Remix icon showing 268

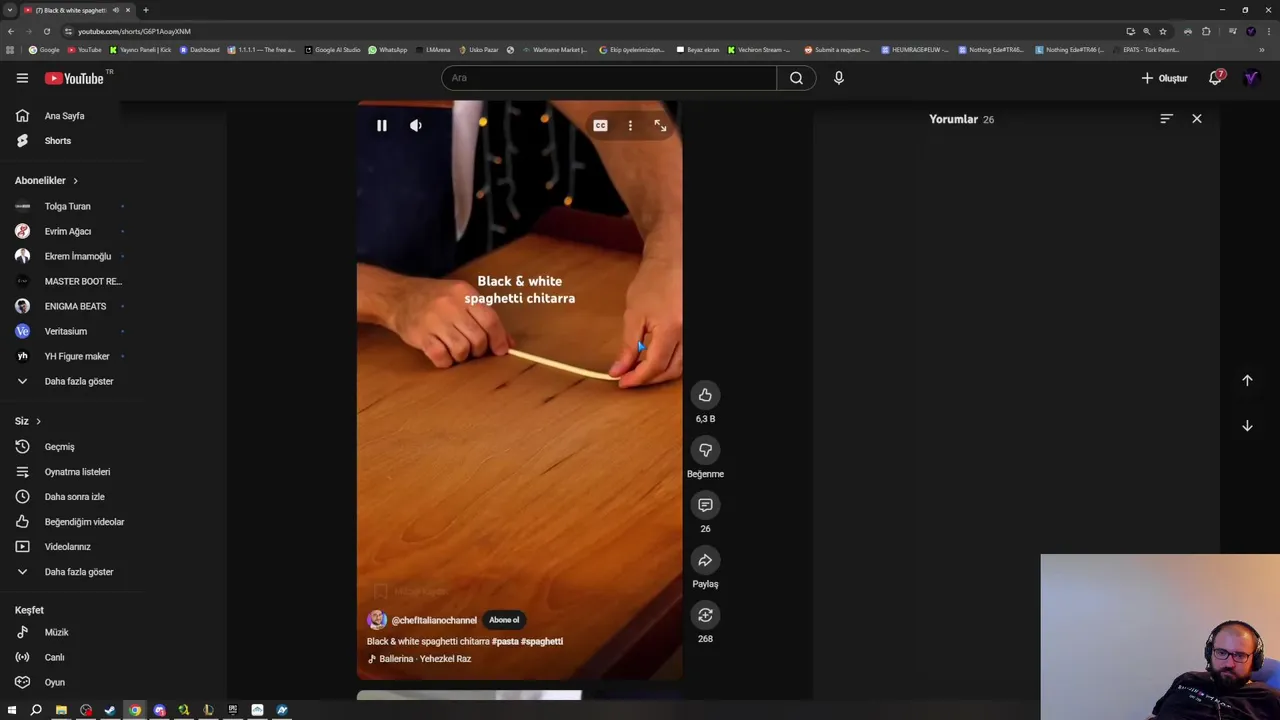click(x=705, y=615)
